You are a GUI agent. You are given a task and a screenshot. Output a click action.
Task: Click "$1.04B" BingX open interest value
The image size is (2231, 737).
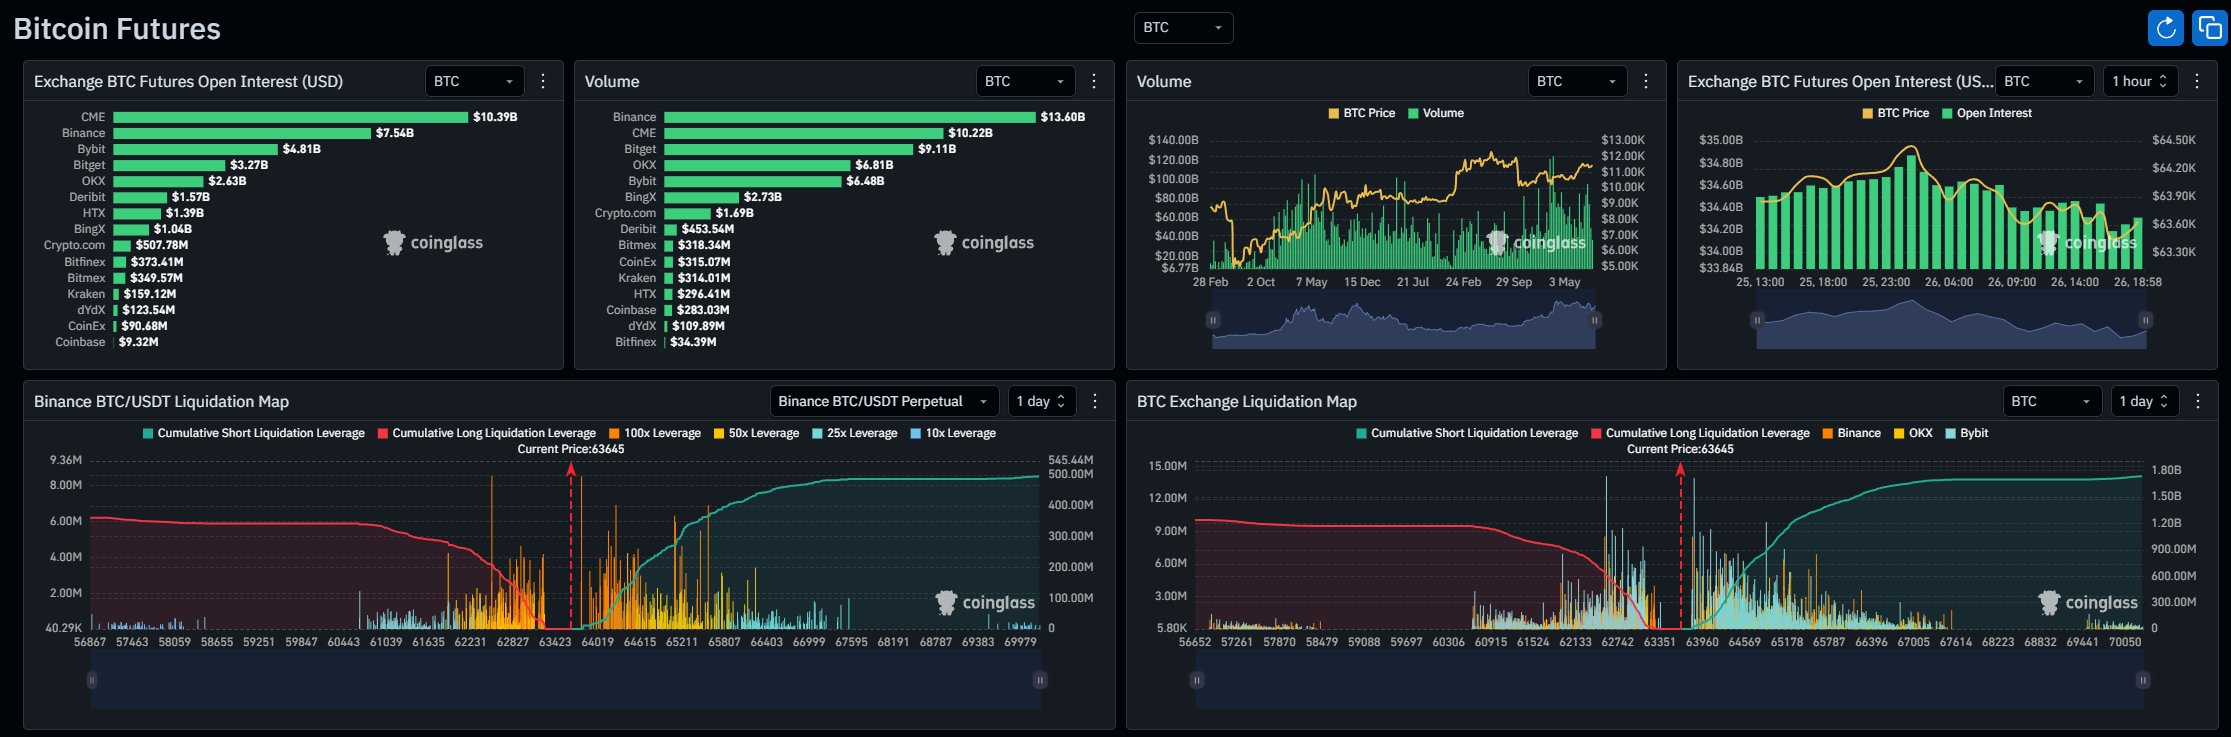(173, 229)
